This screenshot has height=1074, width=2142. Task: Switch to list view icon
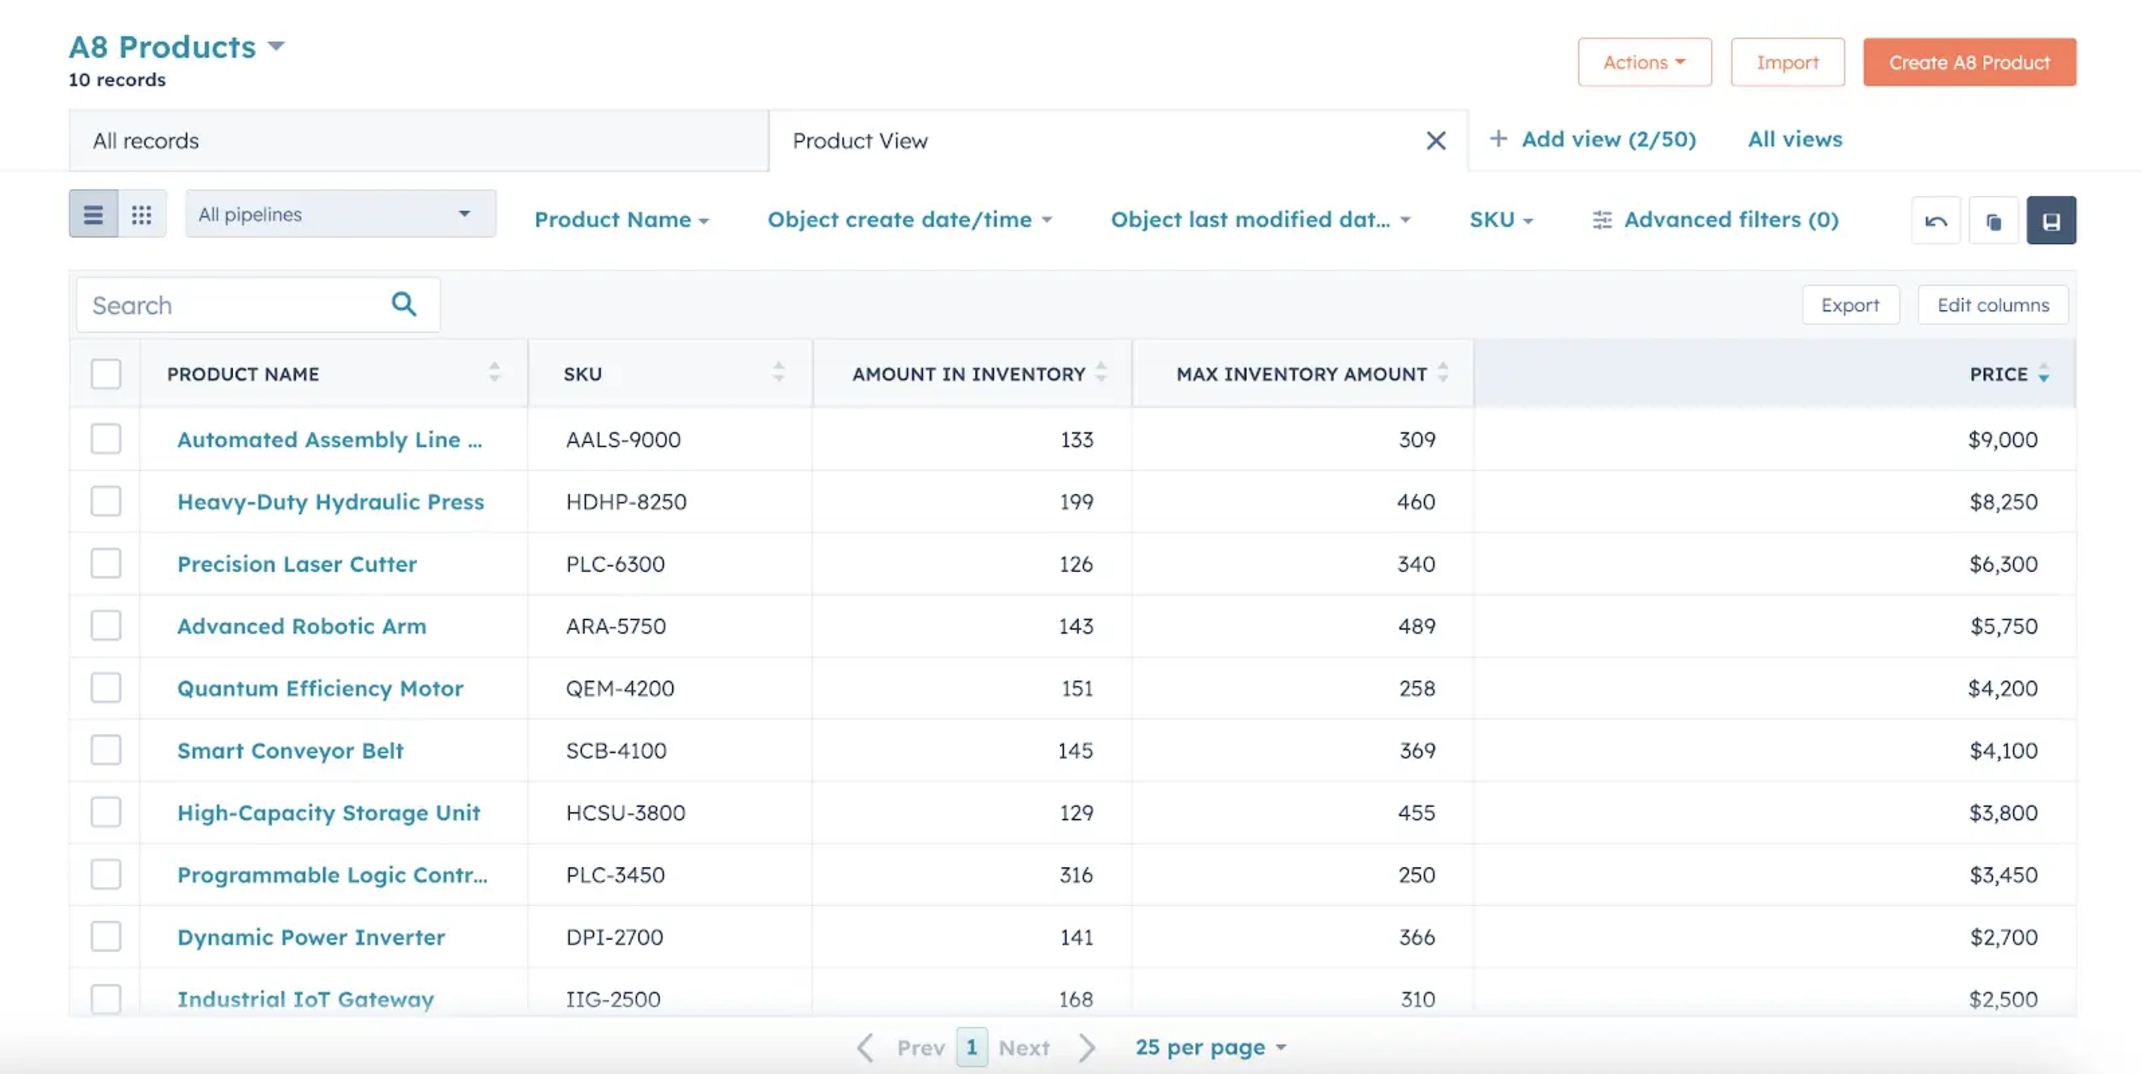tap(93, 214)
